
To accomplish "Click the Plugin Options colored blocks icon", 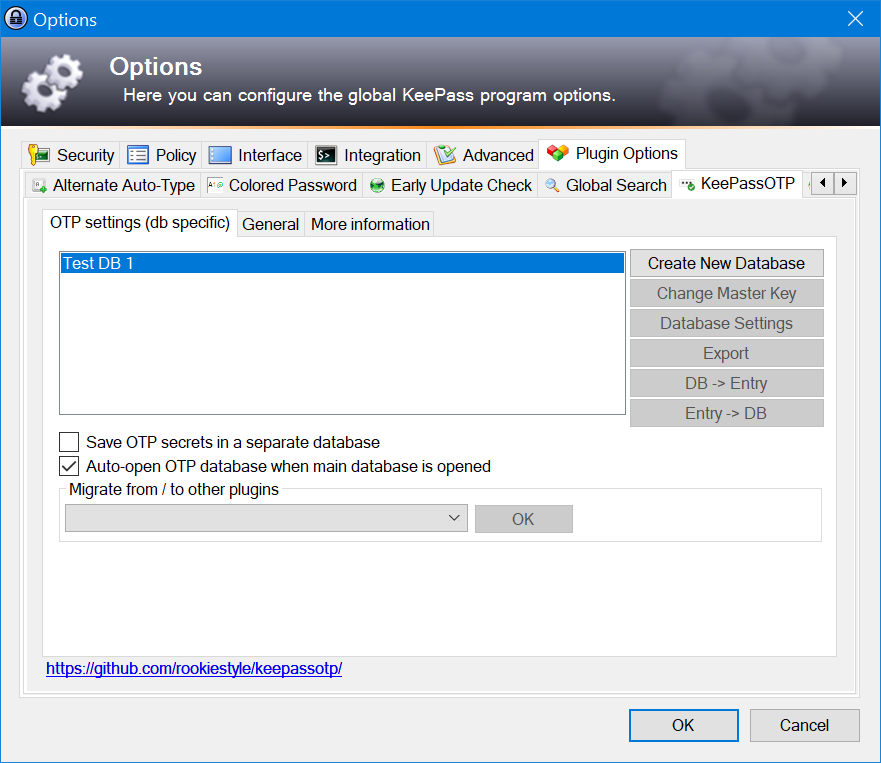I will [x=558, y=152].
